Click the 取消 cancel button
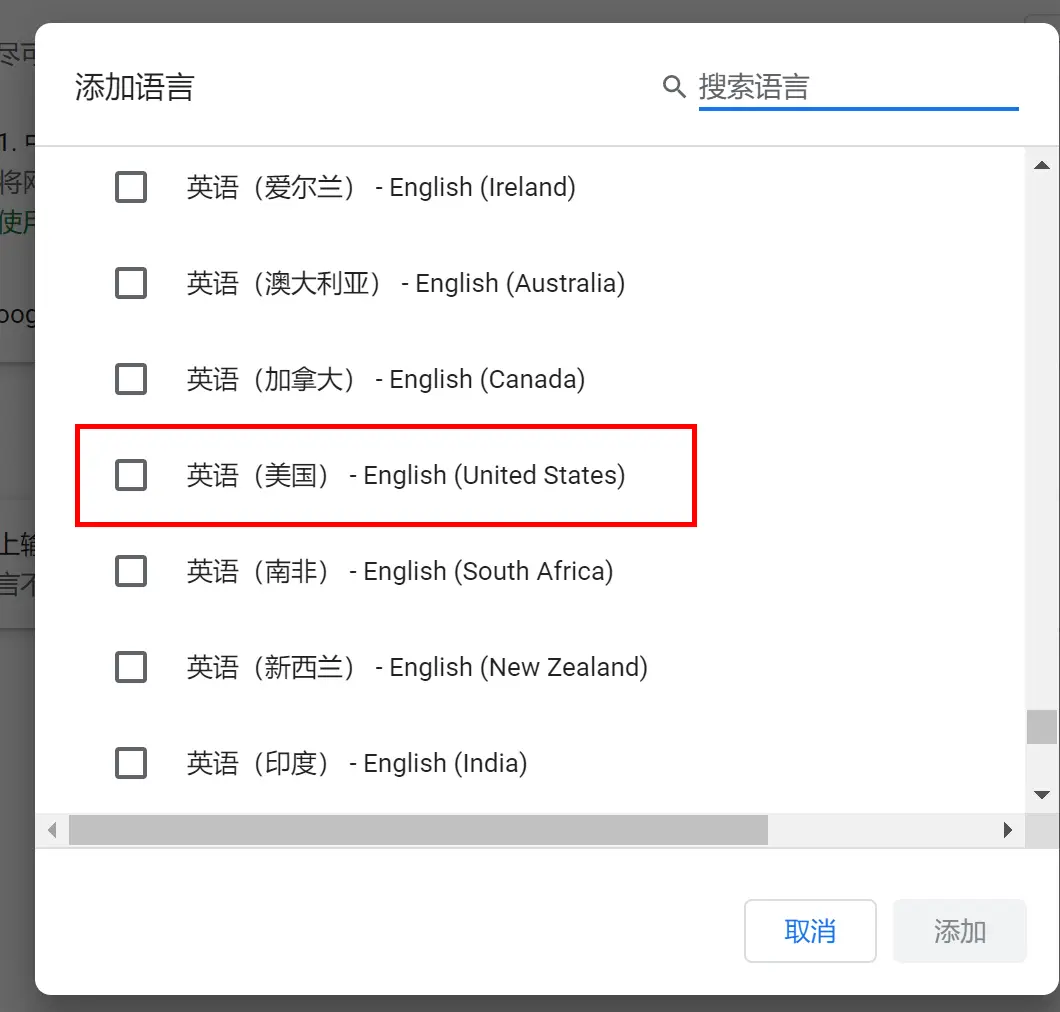The height and width of the screenshot is (1012, 1060). tap(810, 931)
